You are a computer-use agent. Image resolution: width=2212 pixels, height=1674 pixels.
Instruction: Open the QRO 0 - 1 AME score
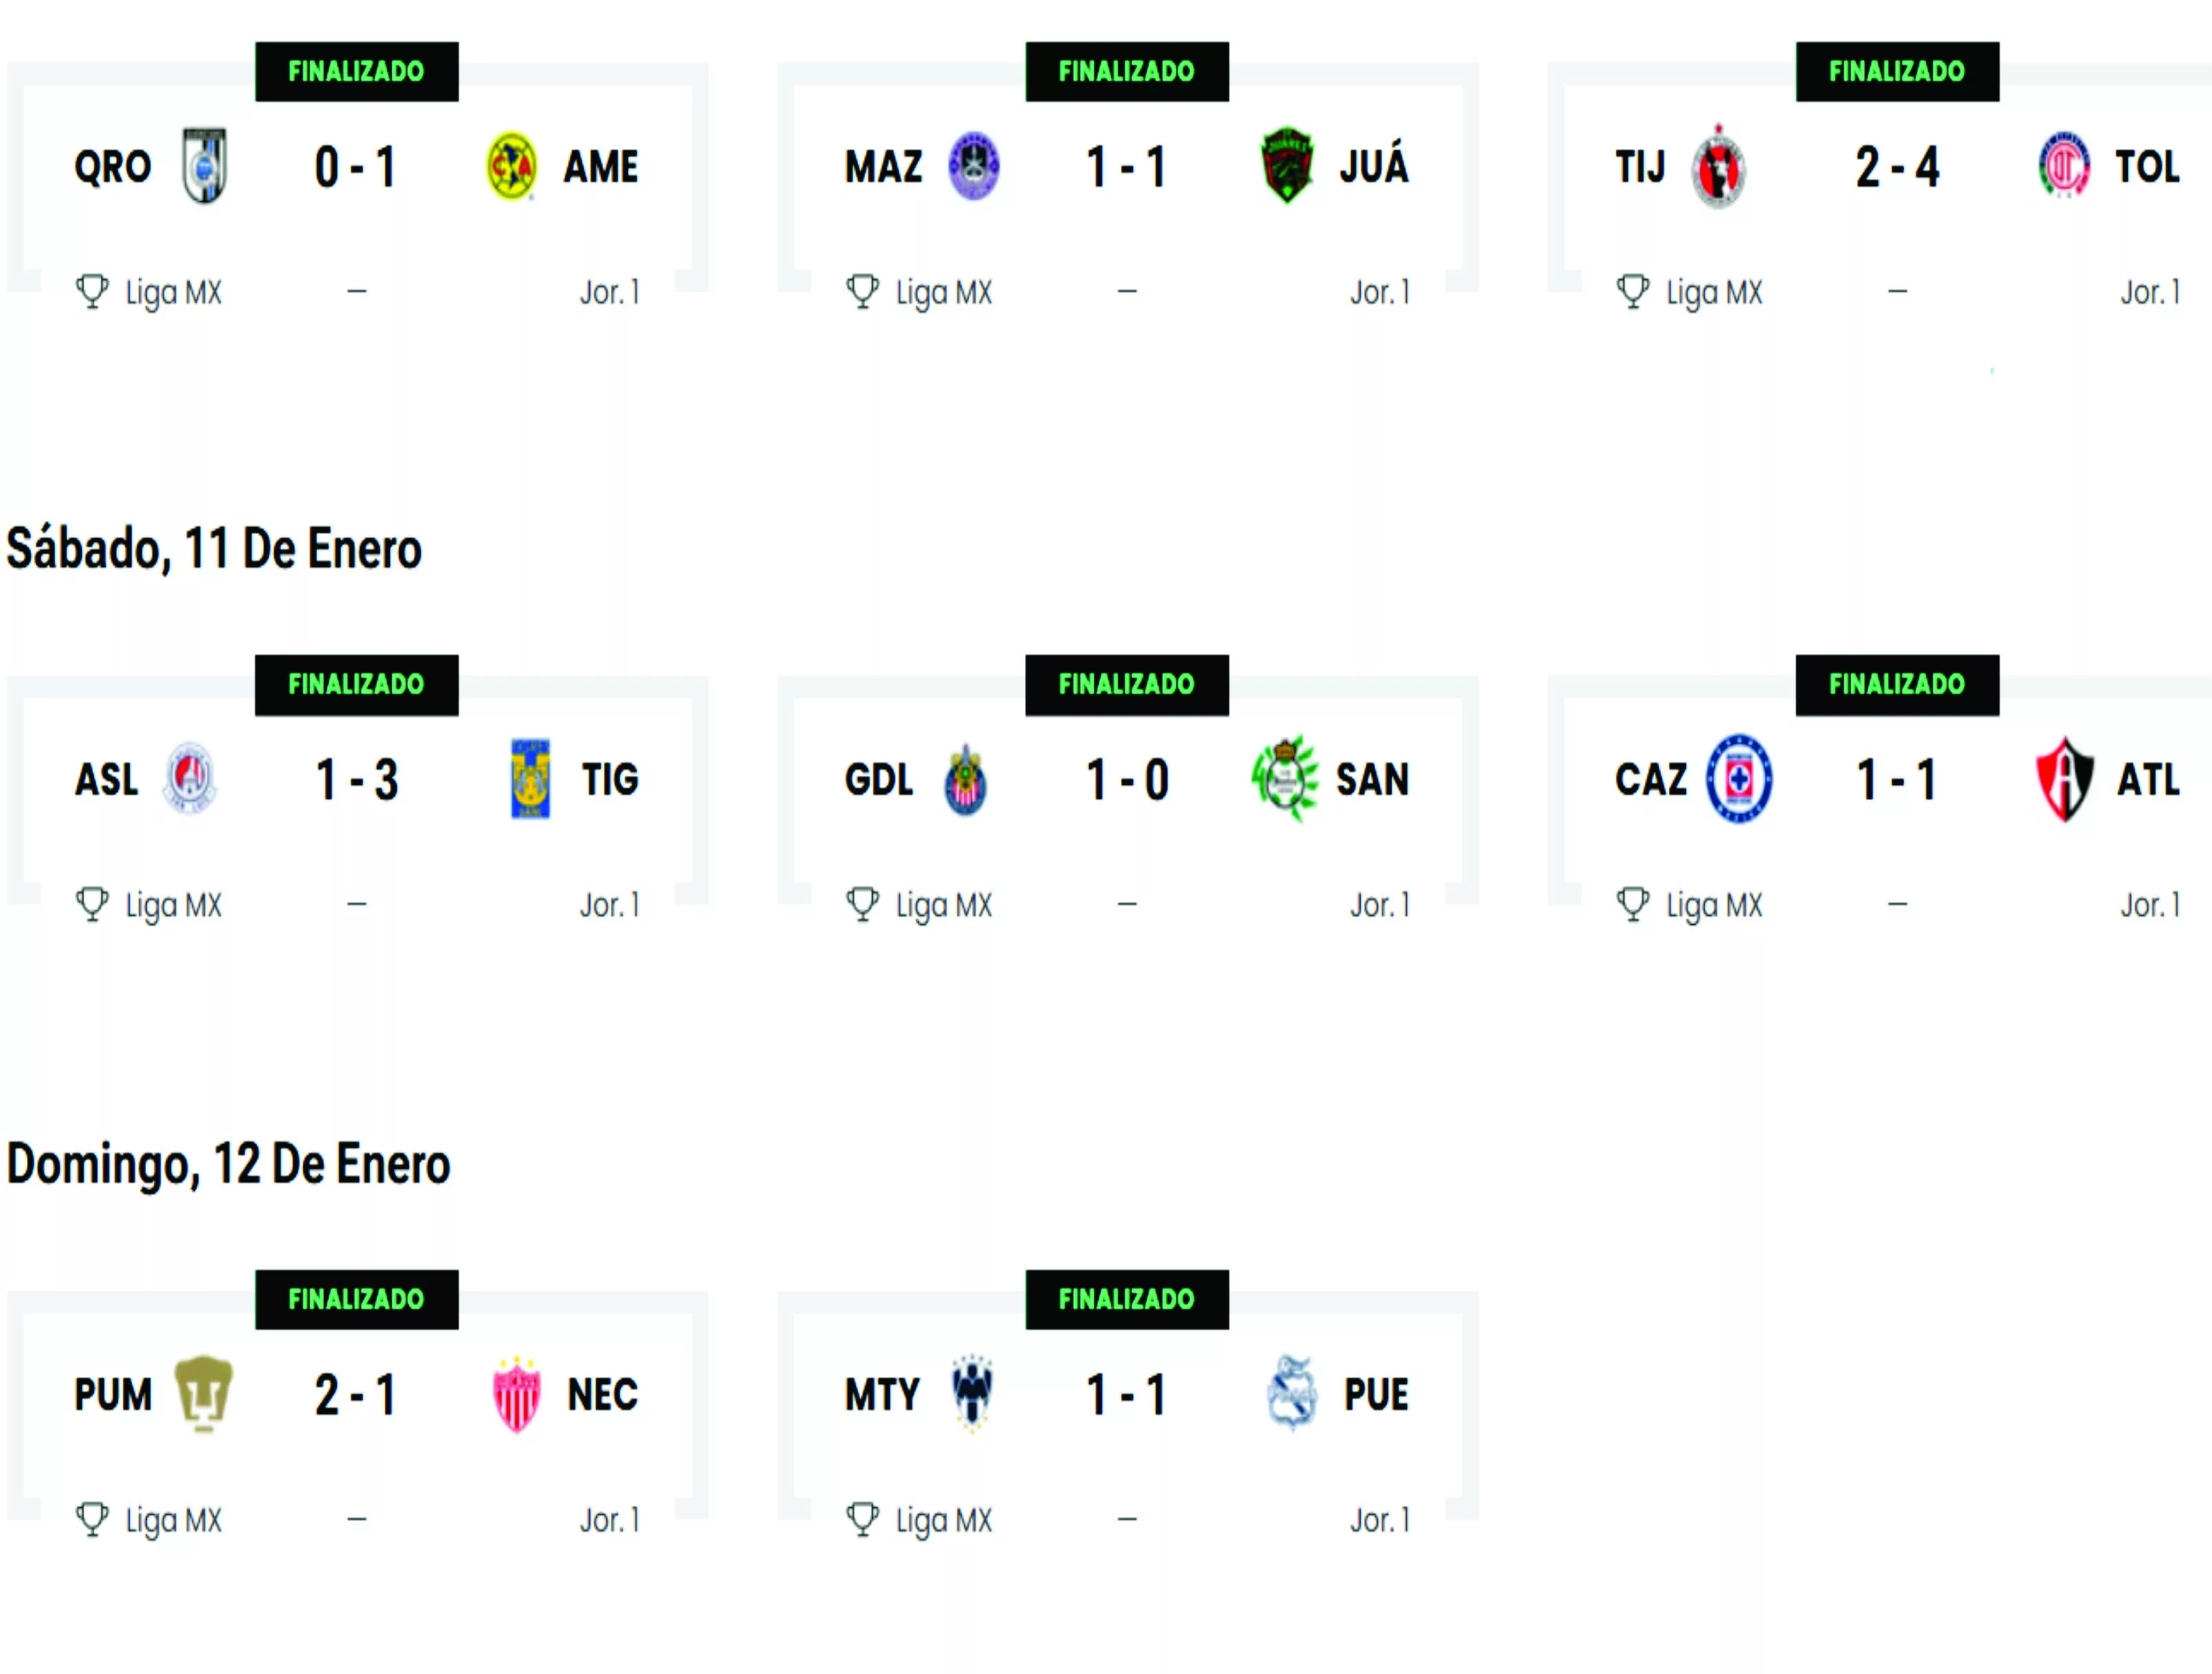(356, 167)
